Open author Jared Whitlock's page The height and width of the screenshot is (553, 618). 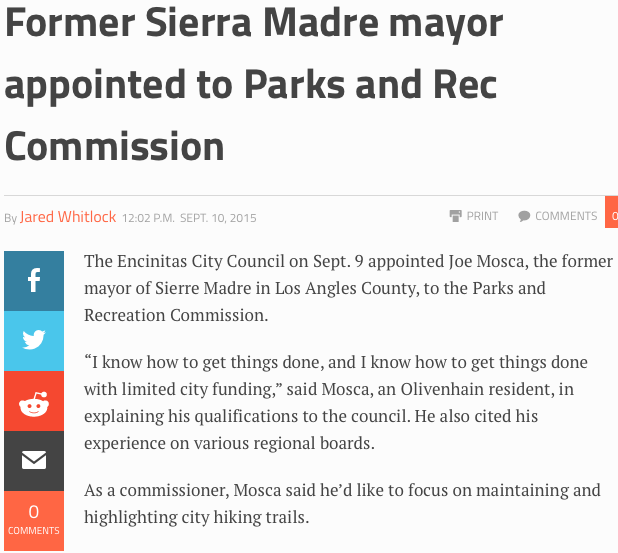(x=68, y=217)
